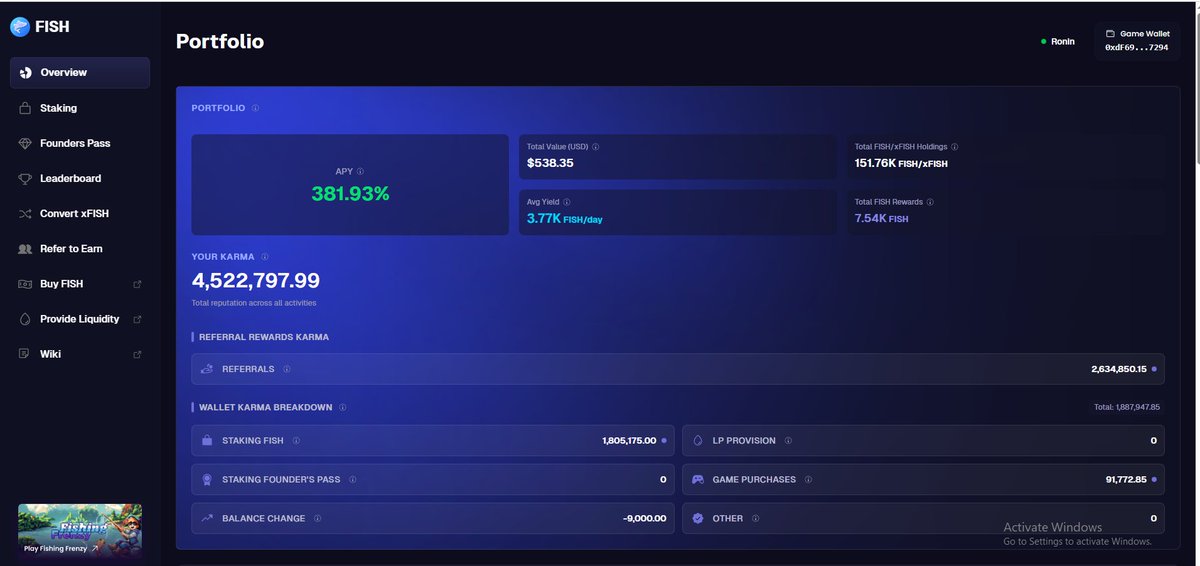
Task: Click the Game Purchases controller icon
Action: [697, 480]
